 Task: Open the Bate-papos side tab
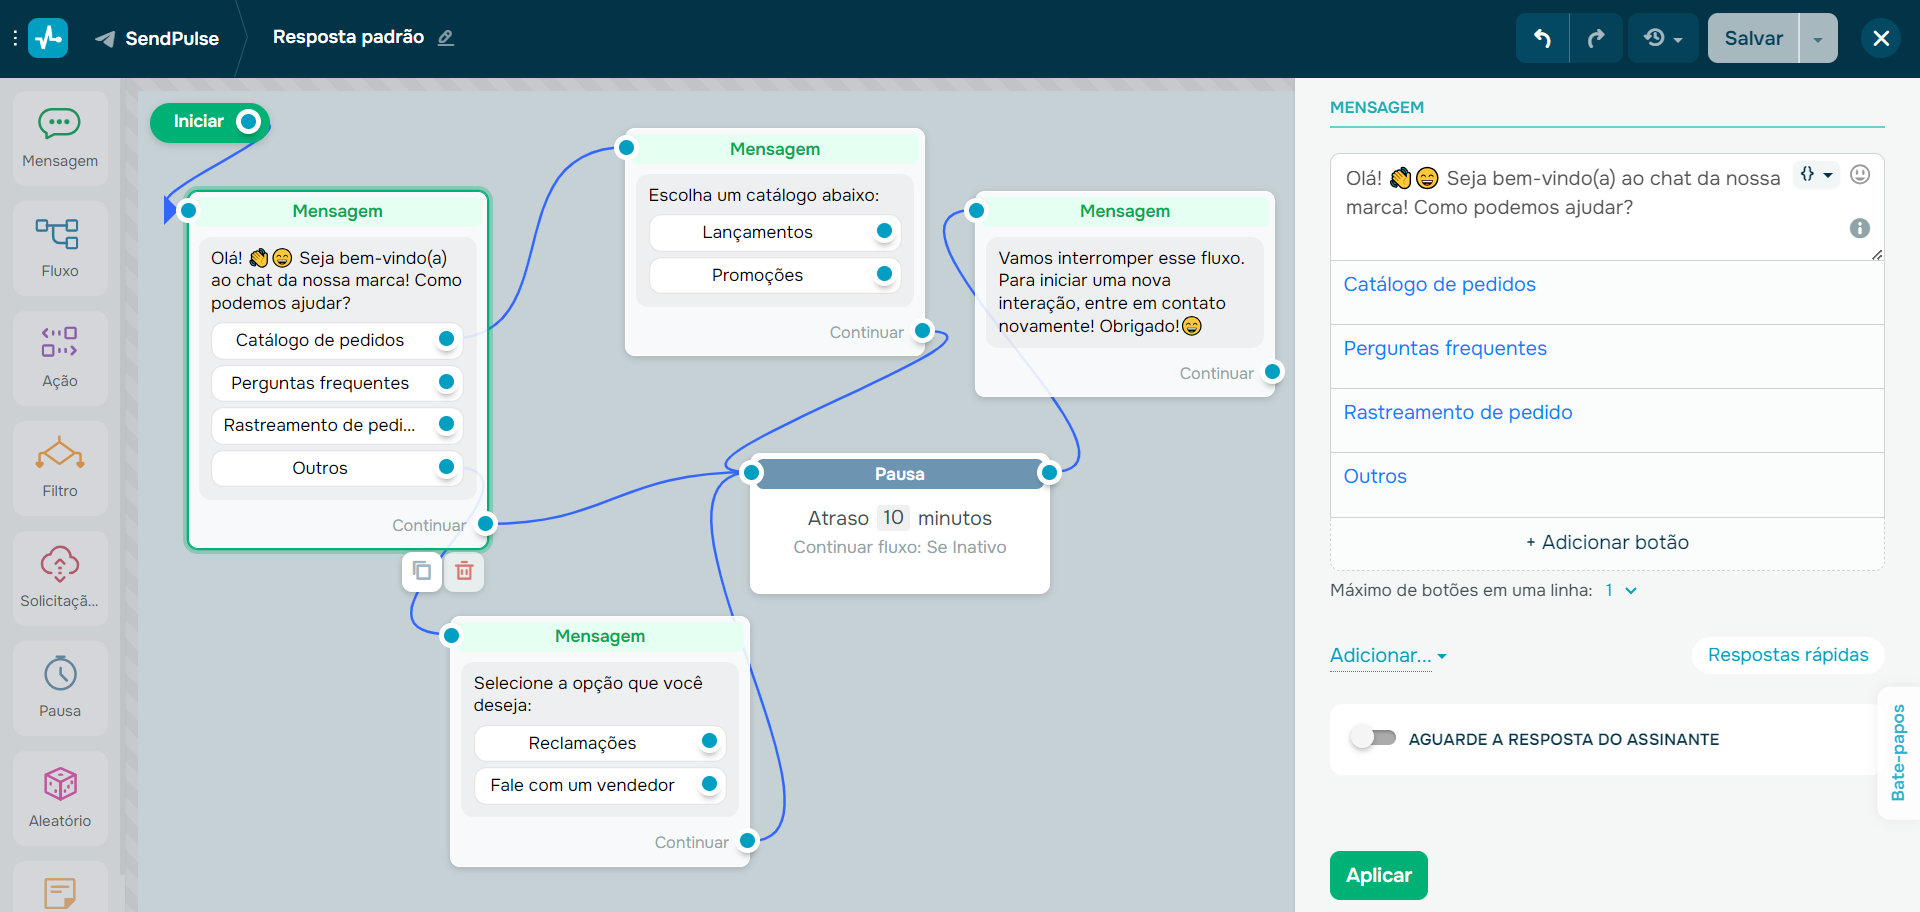[1898, 752]
